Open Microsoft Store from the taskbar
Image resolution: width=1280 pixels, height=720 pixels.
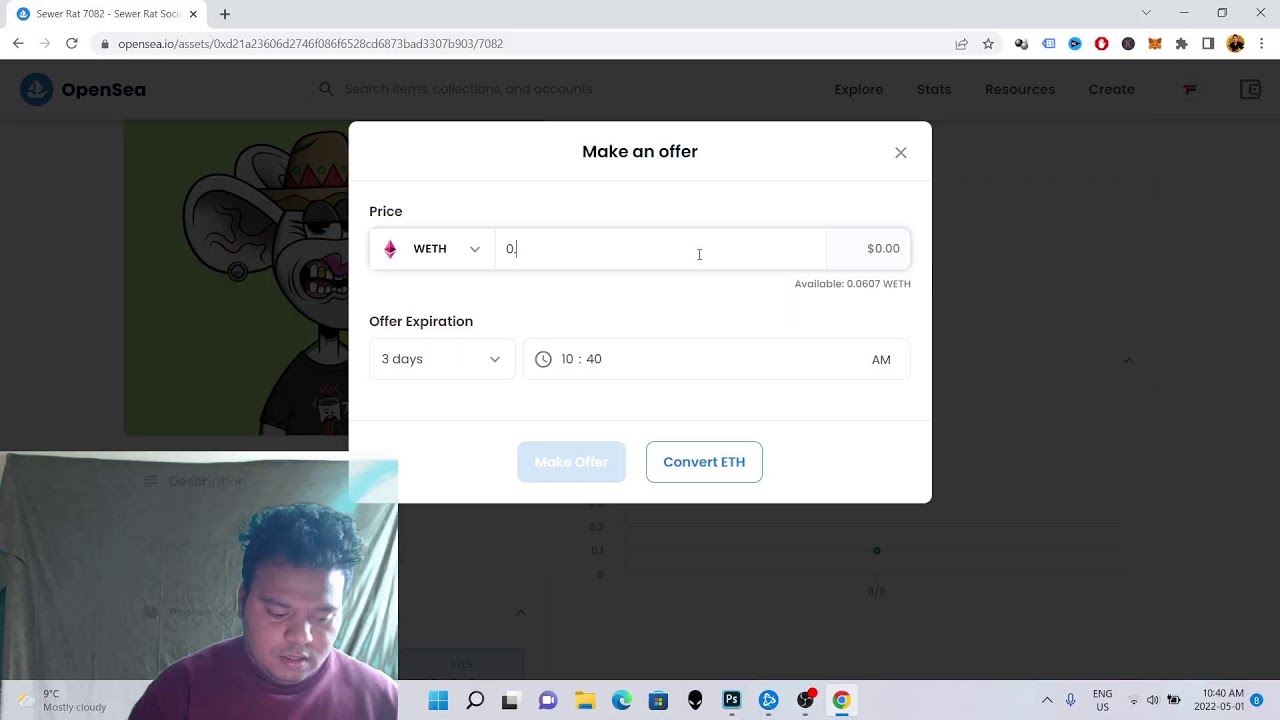tap(658, 700)
